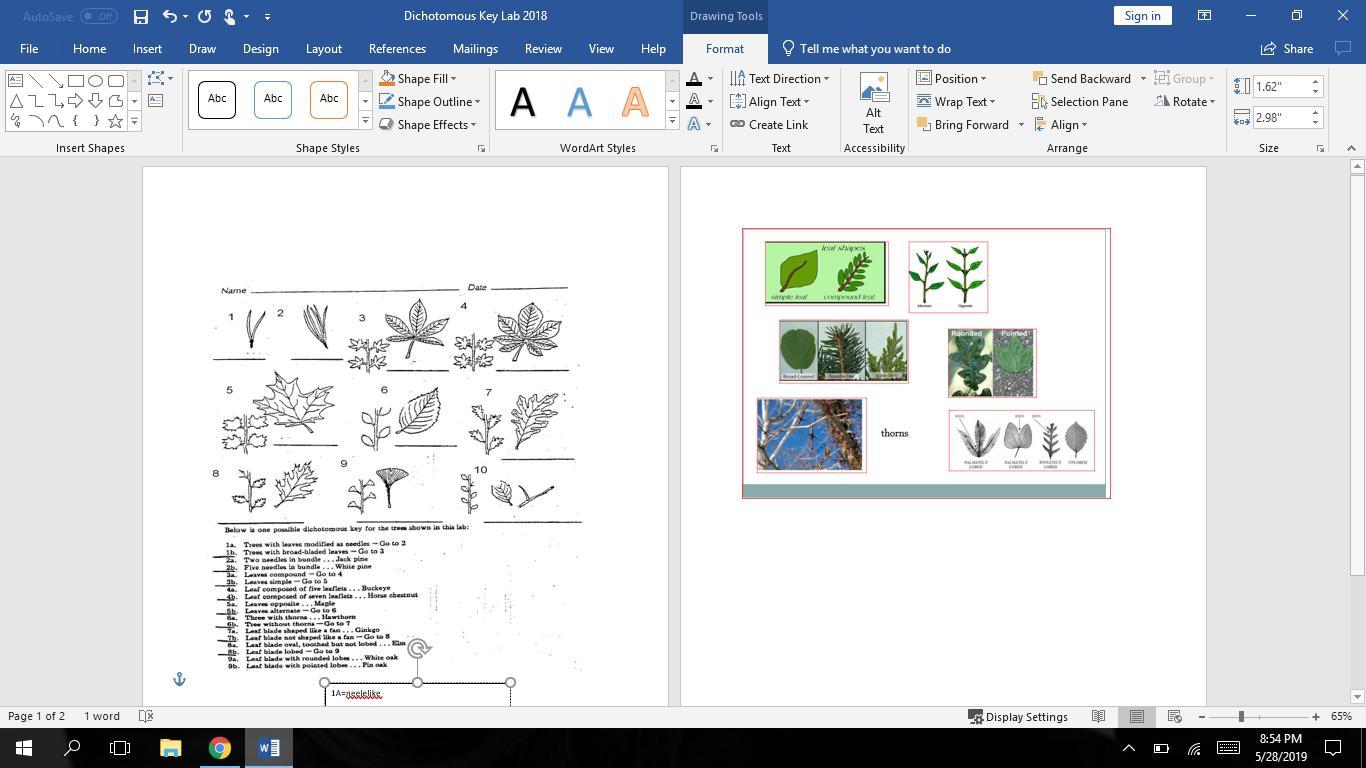Click Create Link for text boxes
This screenshot has height=768, width=1366.
click(768, 125)
